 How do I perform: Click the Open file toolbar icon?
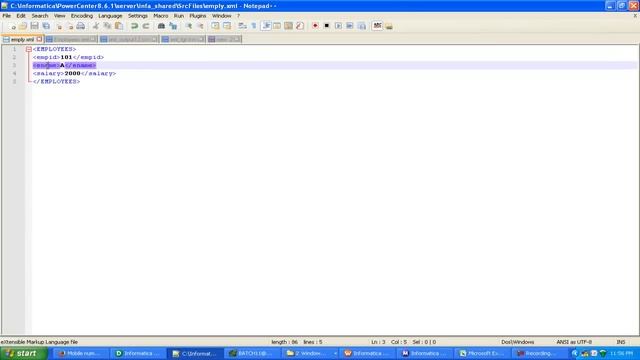pyautogui.click(x=23, y=26)
